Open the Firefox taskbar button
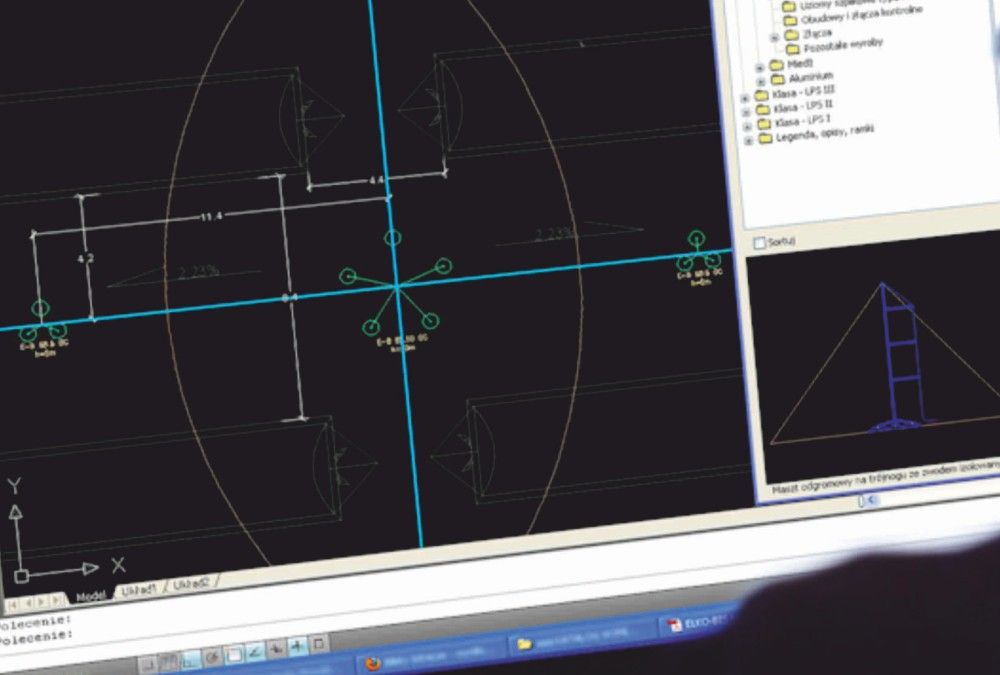The height and width of the screenshot is (675, 1000). [x=429, y=656]
